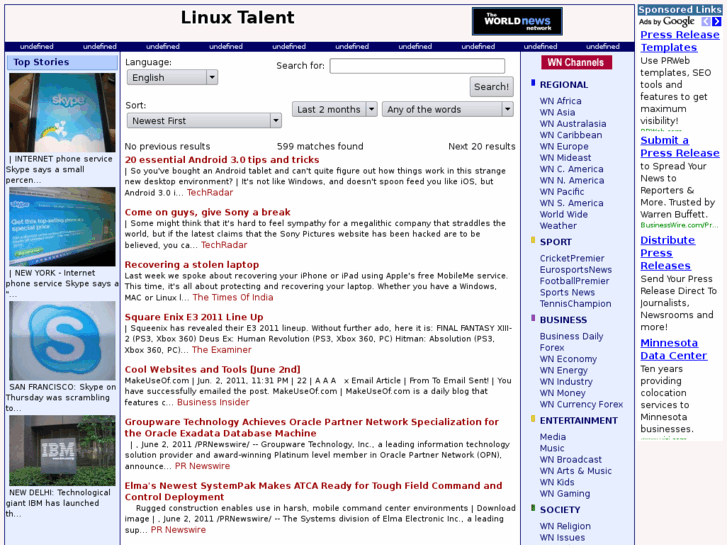Screen dimensions: 727x545
Task: Open the Skype website screenshot thumbnail
Action: pos(62,227)
